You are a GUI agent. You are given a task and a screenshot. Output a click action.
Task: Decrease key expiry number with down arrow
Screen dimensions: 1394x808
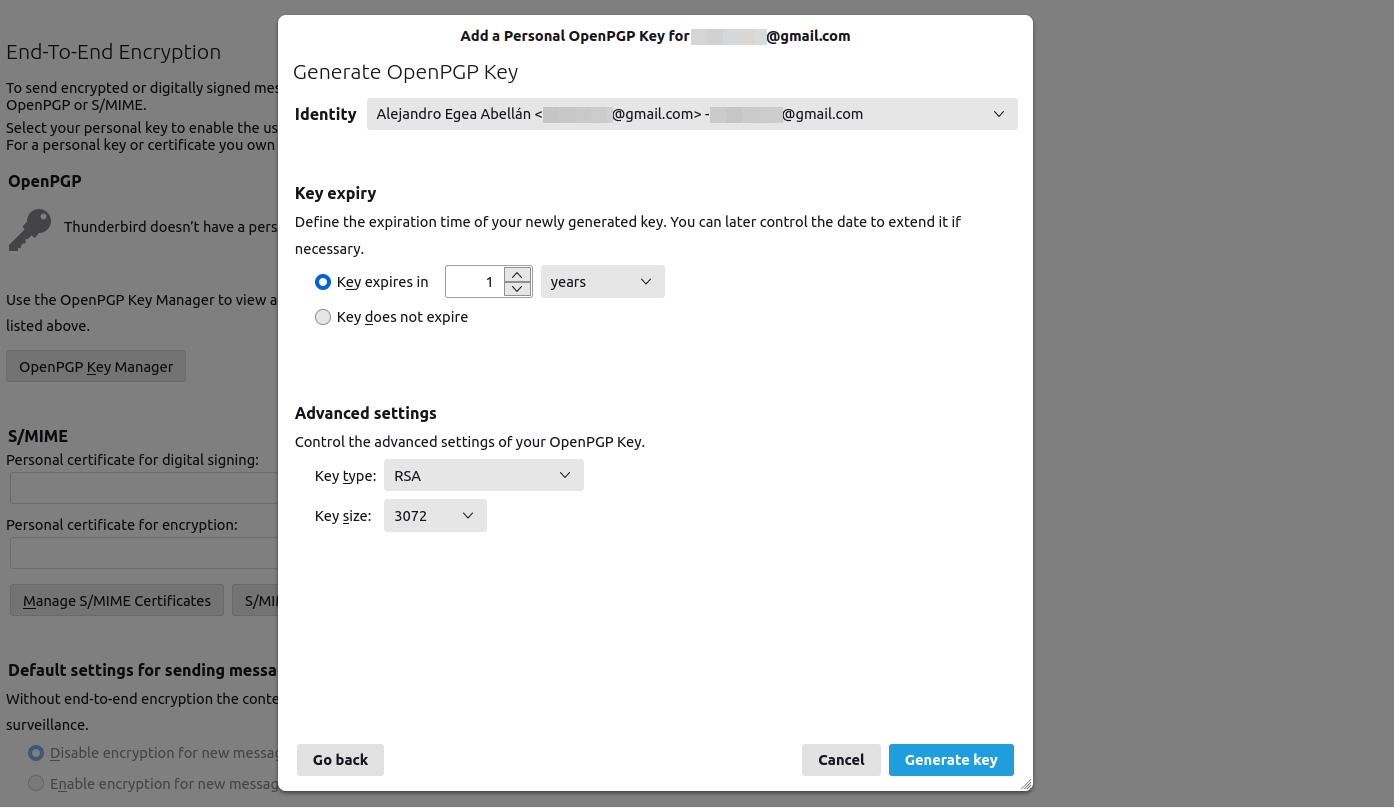(517, 289)
